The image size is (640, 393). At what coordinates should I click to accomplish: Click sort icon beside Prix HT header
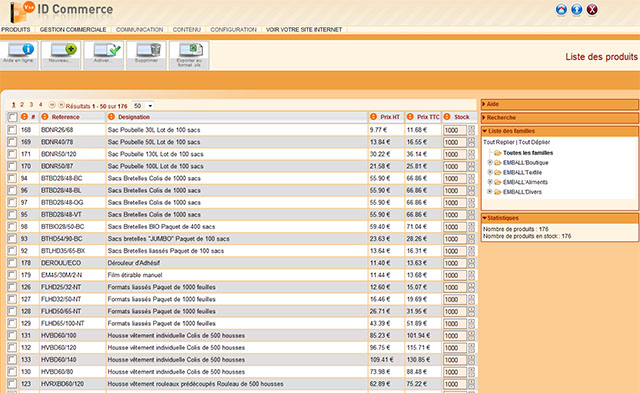373,117
